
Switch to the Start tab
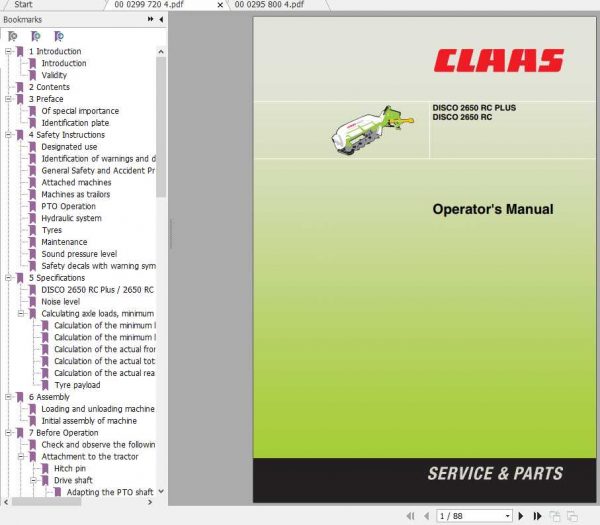(x=23, y=5)
